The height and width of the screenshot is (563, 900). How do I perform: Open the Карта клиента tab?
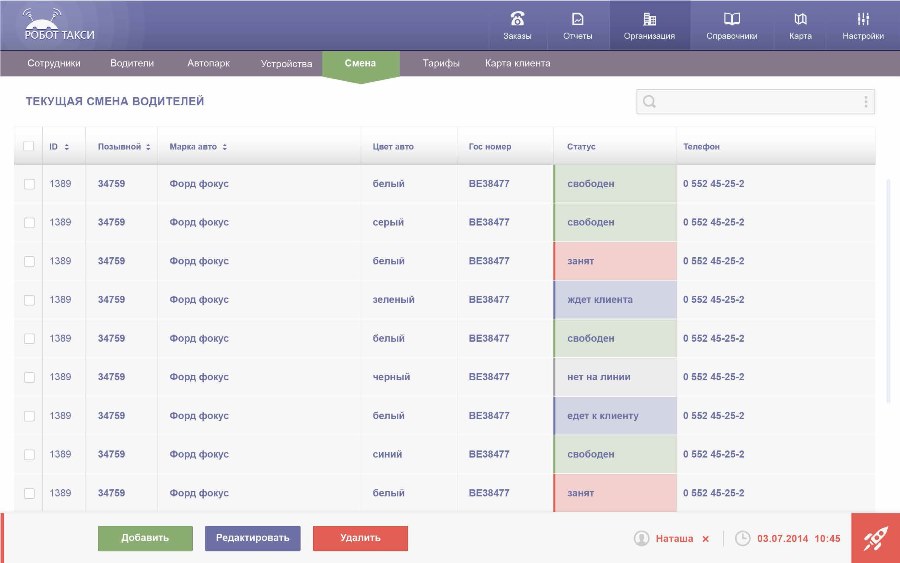coord(517,63)
